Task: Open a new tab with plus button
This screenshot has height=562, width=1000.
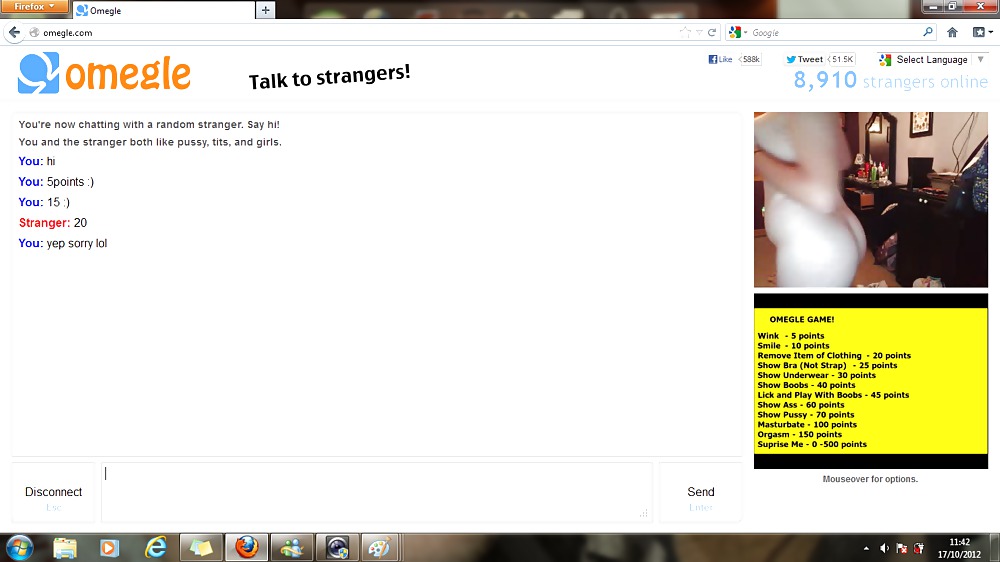Action: coord(265,10)
